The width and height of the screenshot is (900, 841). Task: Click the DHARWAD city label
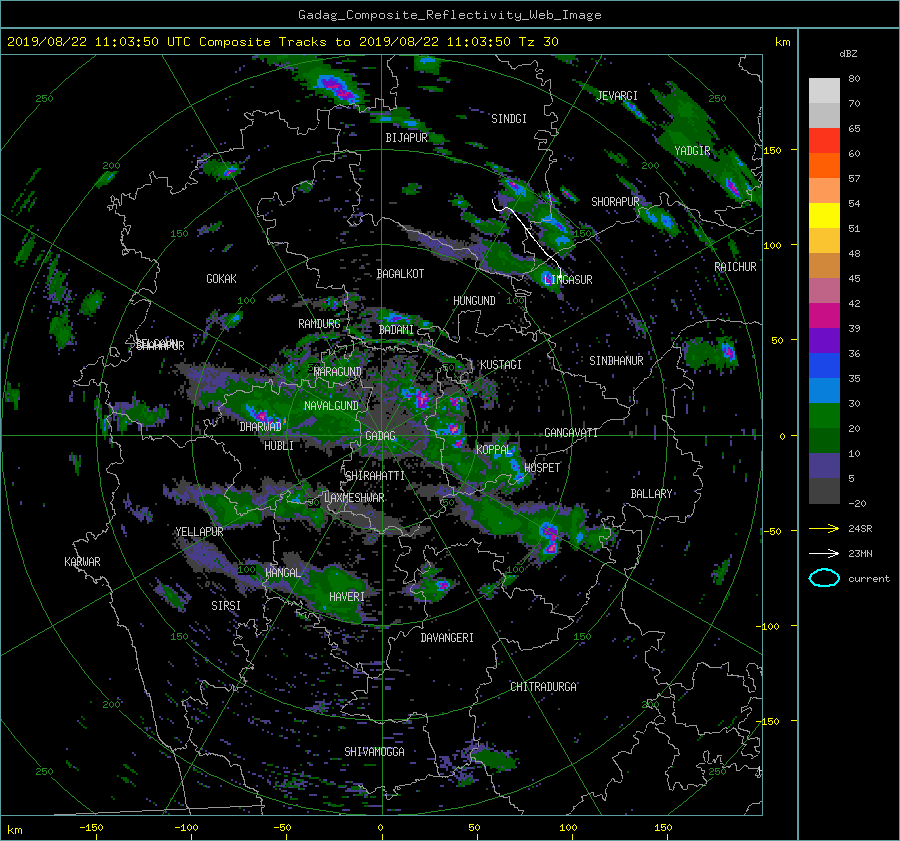click(x=260, y=427)
